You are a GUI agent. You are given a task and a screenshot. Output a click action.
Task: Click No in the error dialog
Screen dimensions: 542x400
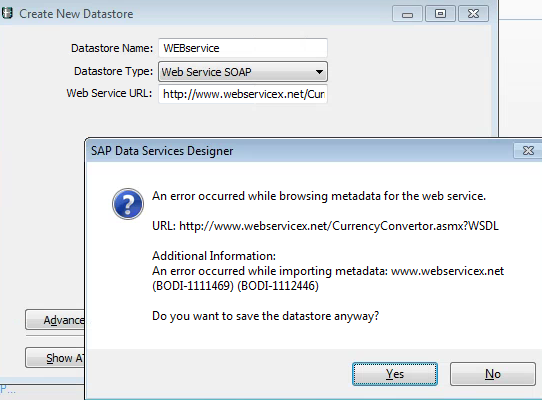[493, 374]
